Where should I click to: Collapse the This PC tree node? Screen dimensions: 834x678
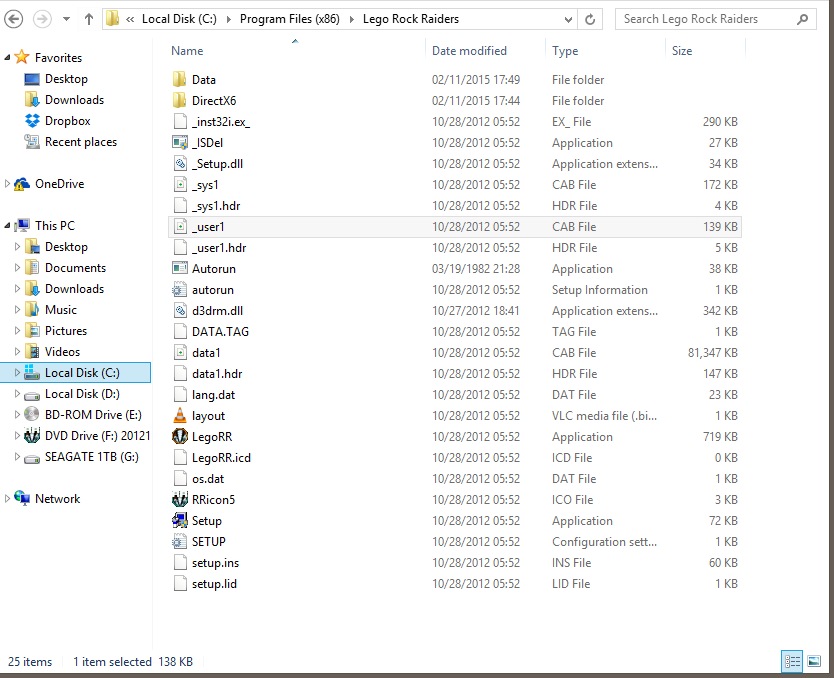point(7,226)
